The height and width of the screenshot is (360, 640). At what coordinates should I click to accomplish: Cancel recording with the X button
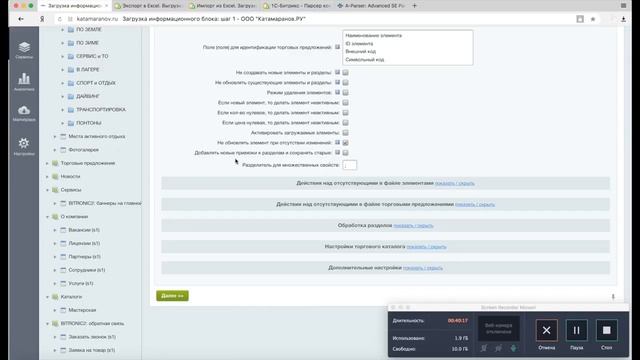(x=546, y=330)
